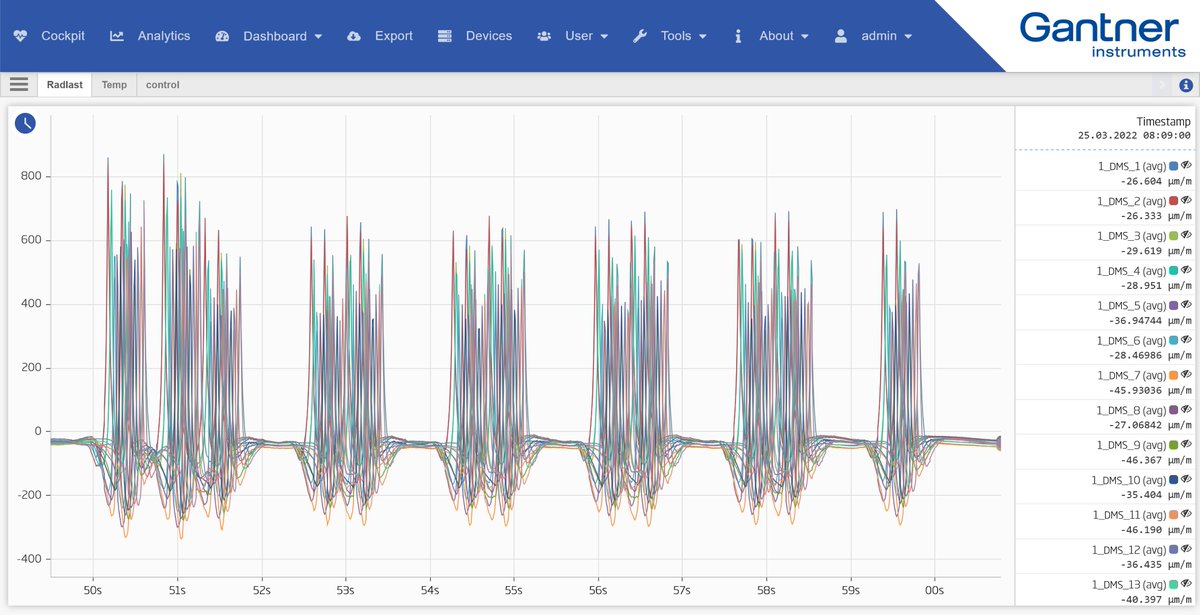Click the value -45.93036 µm/m
Image resolution: width=1200 pixels, height=615 pixels.
(x=1149, y=391)
